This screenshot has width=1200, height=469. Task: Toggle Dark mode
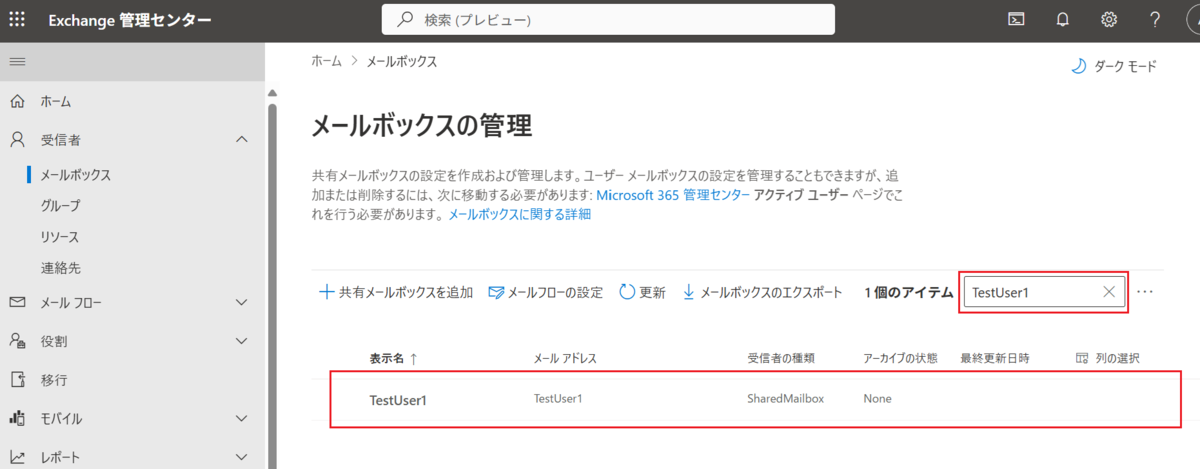[1114, 66]
